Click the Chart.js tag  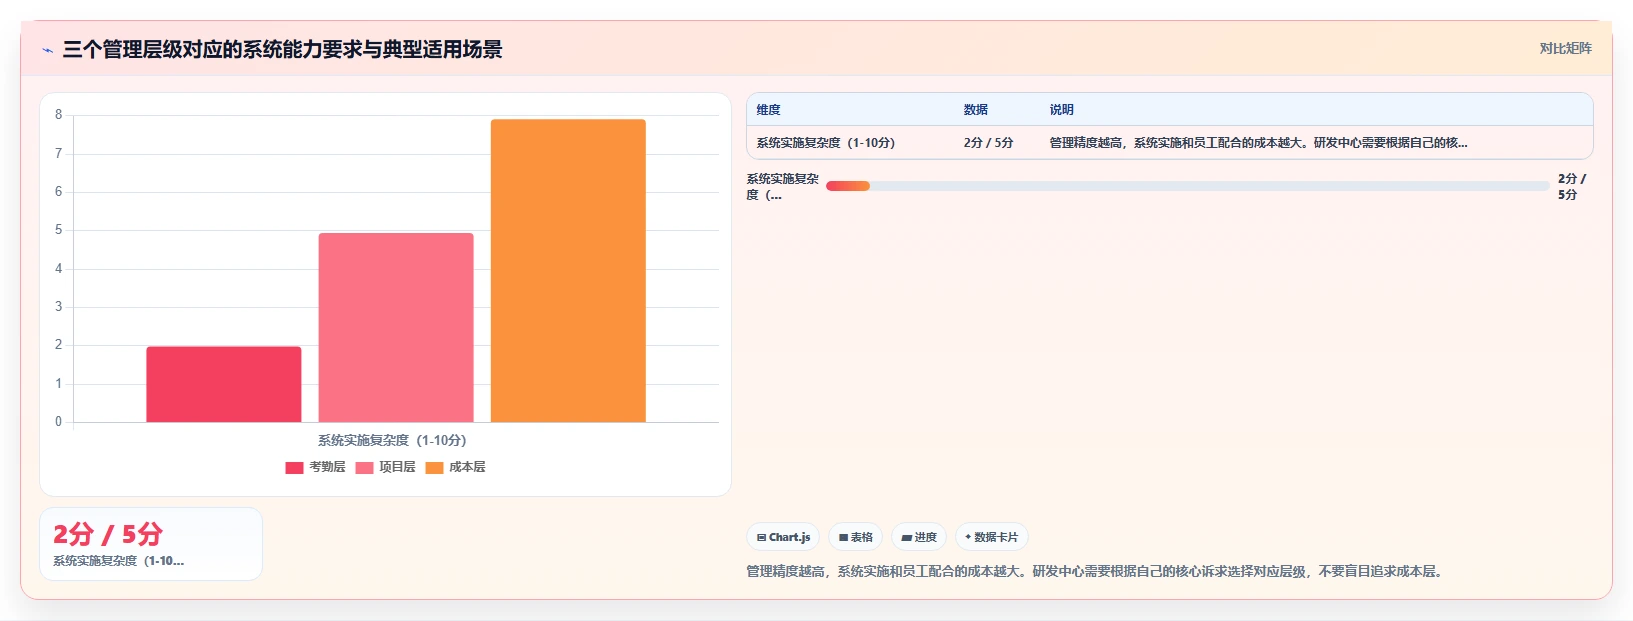click(x=783, y=537)
